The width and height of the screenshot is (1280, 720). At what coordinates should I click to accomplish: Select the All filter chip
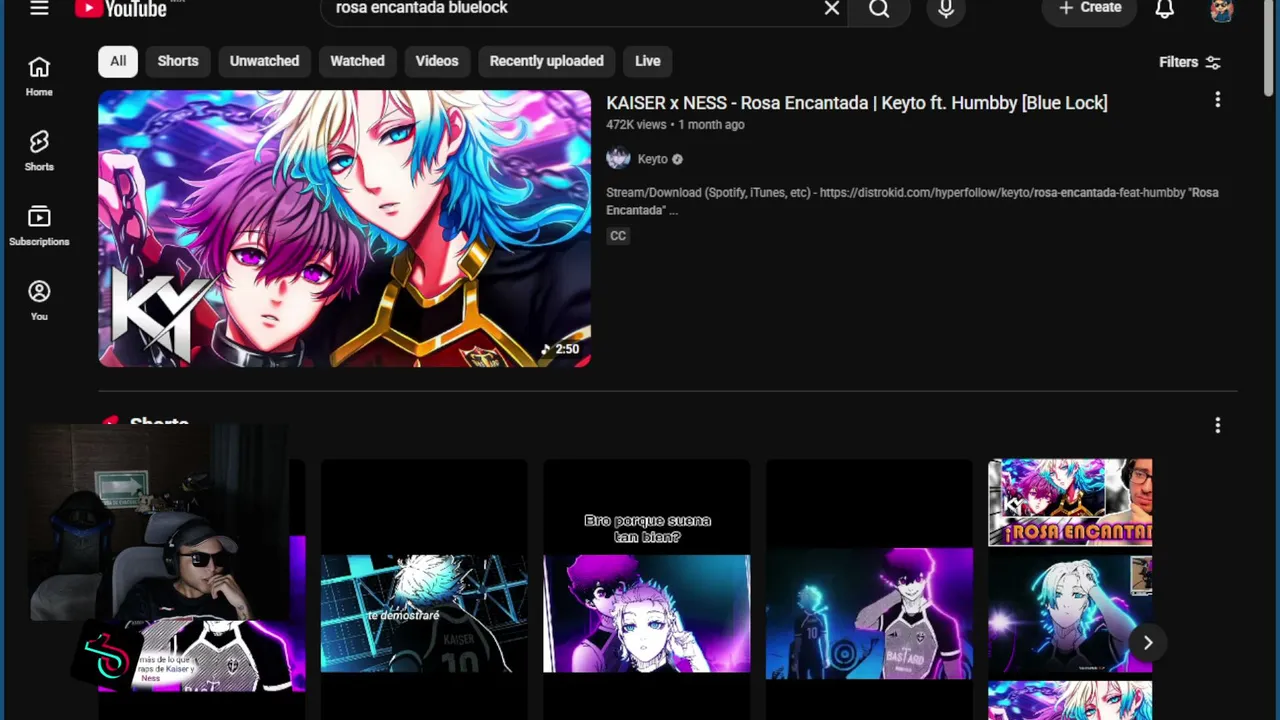(x=118, y=61)
